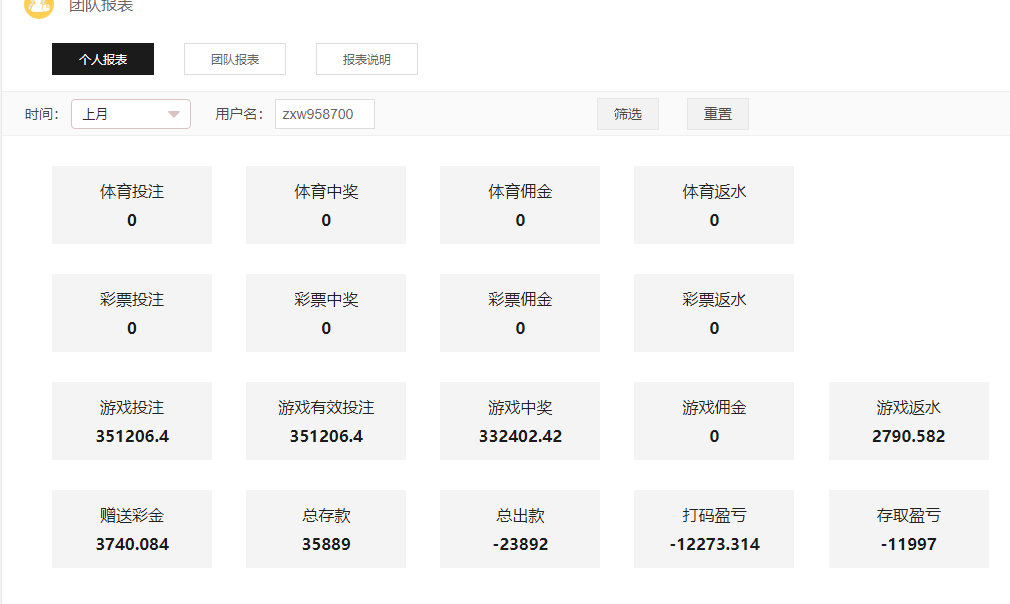Select the 体育投注 statistics card
Image resolution: width=1010 pixels, height=604 pixels.
[132, 205]
